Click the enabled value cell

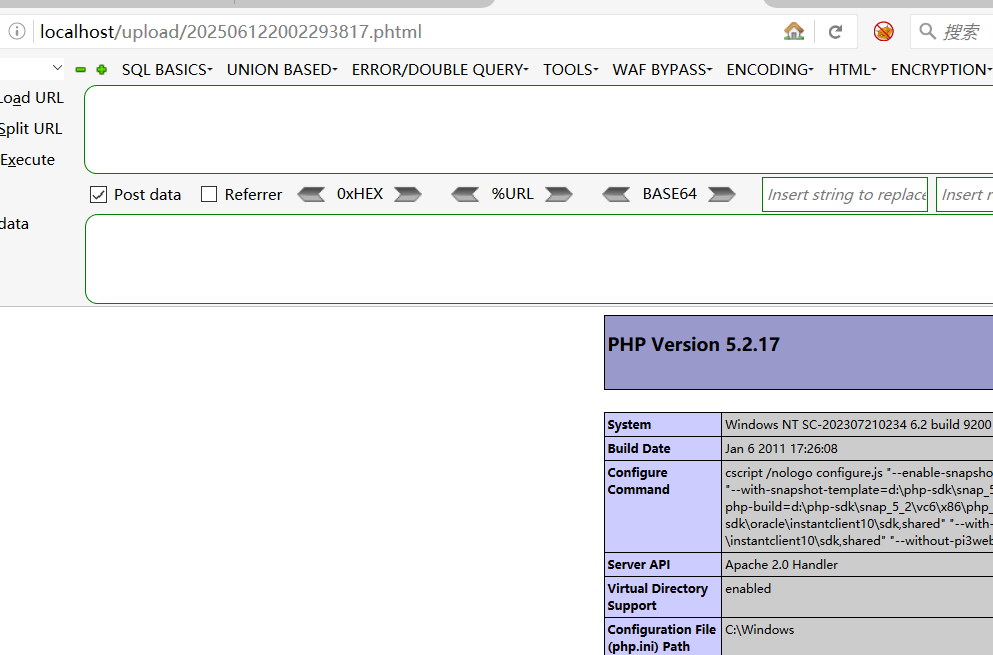(748, 588)
